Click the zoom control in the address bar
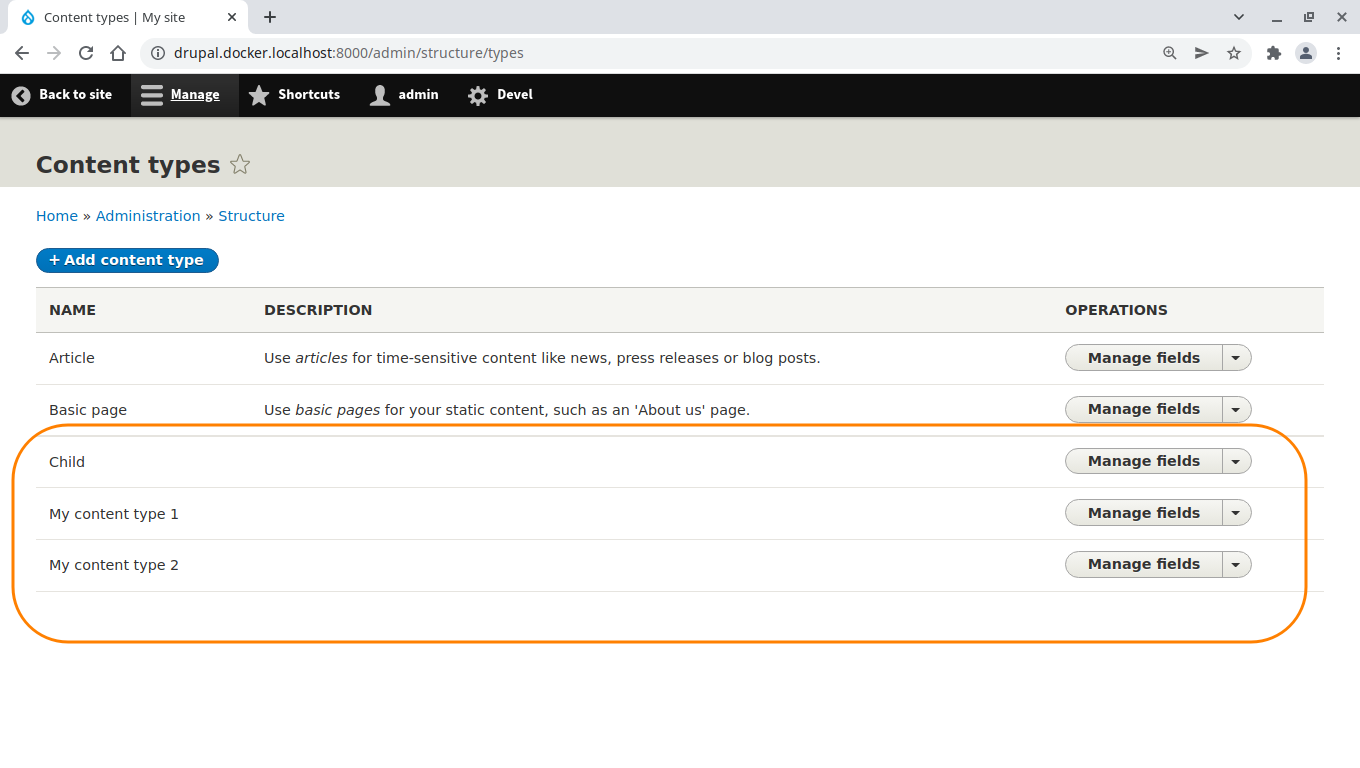Viewport: 1360px width, 768px height. 1169,53
